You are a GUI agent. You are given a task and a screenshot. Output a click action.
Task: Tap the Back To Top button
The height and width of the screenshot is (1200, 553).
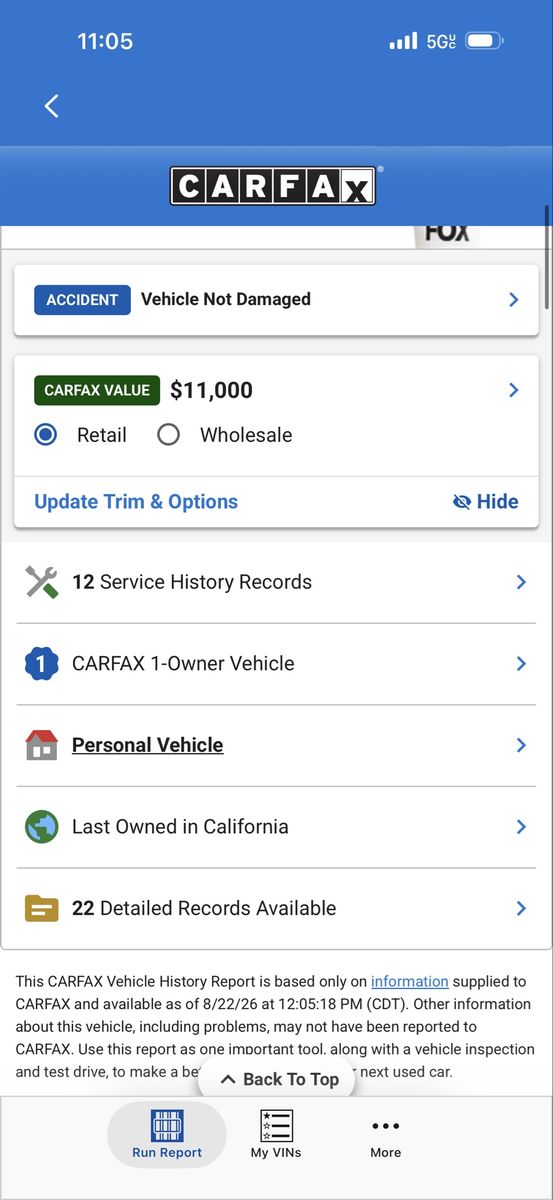click(x=279, y=1079)
